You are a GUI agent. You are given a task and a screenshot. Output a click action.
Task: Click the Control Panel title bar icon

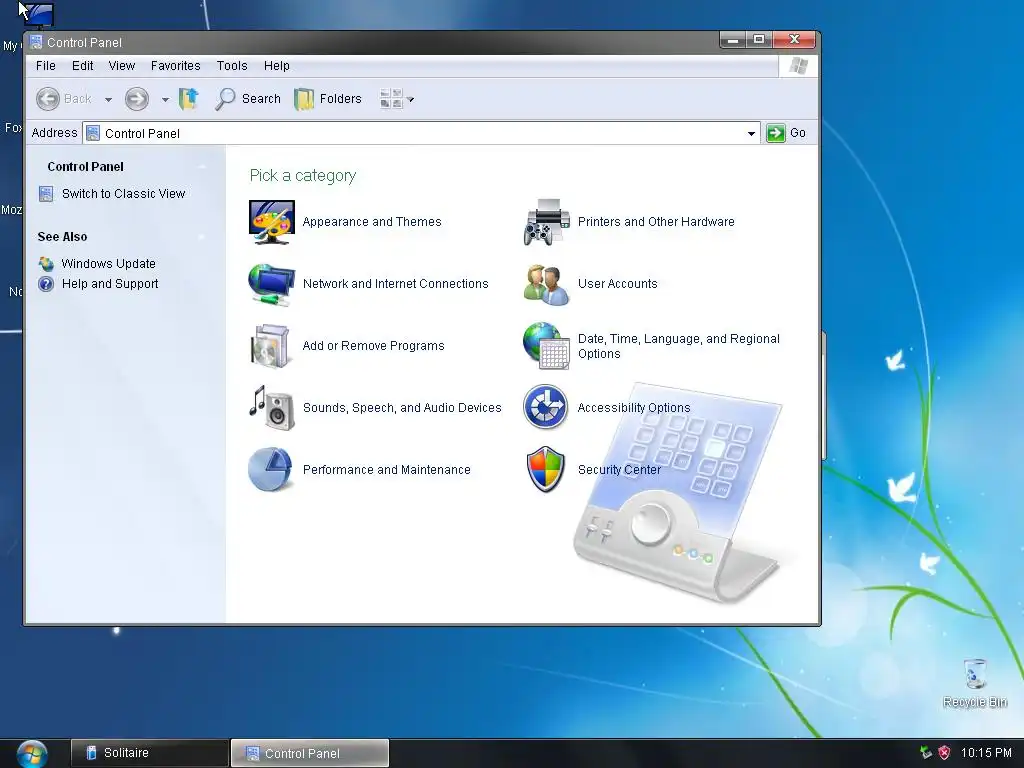pyautogui.click(x=37, y=42)
